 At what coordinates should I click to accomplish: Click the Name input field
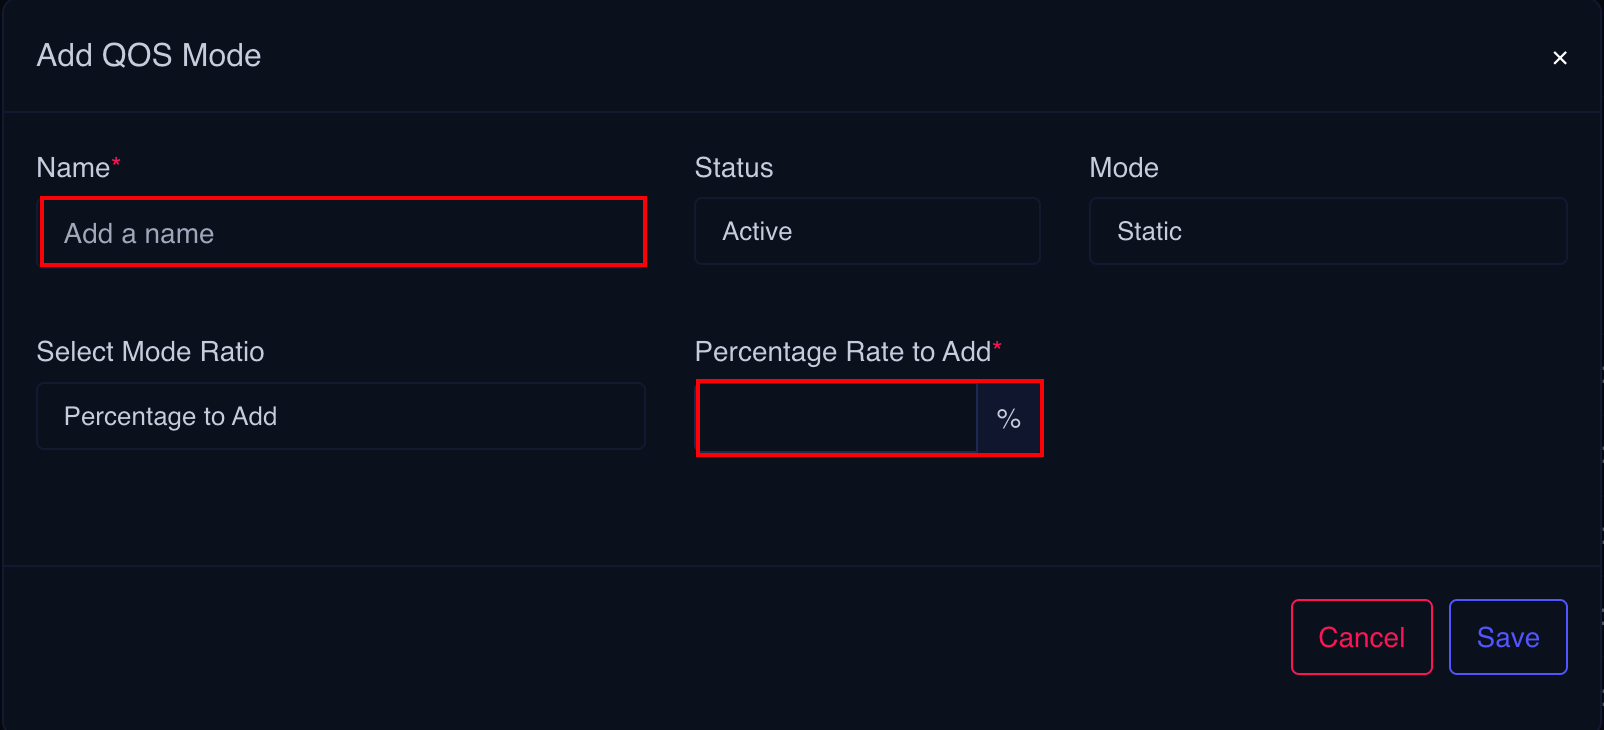[x=343, y=233]
